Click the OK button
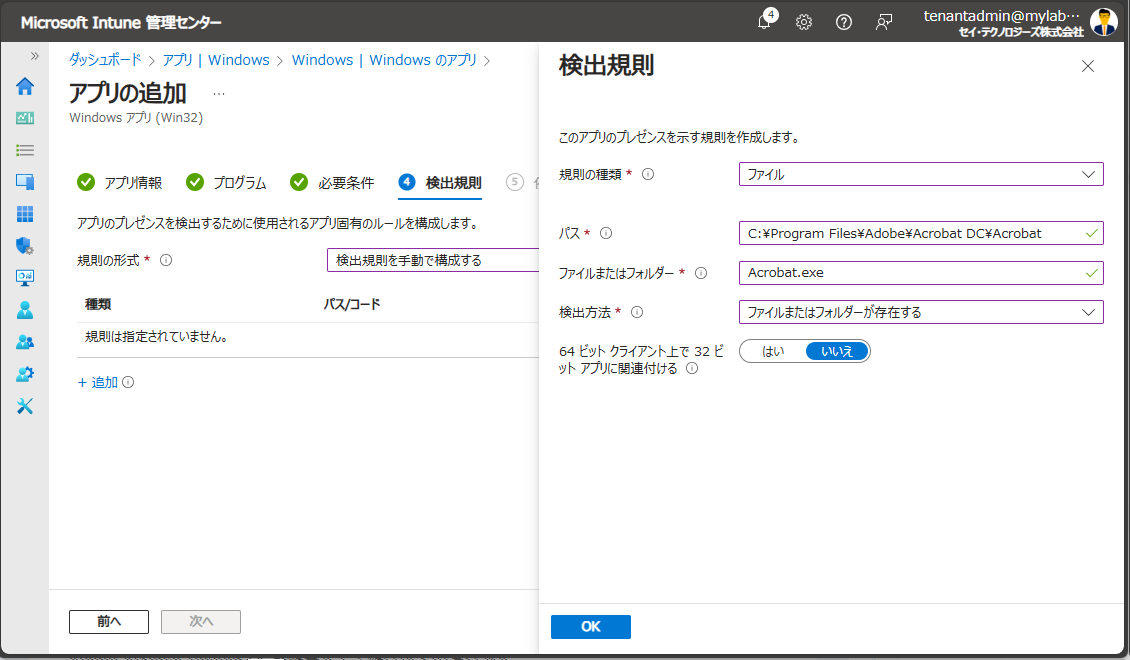1130x660 pixels. click(590, 627)
